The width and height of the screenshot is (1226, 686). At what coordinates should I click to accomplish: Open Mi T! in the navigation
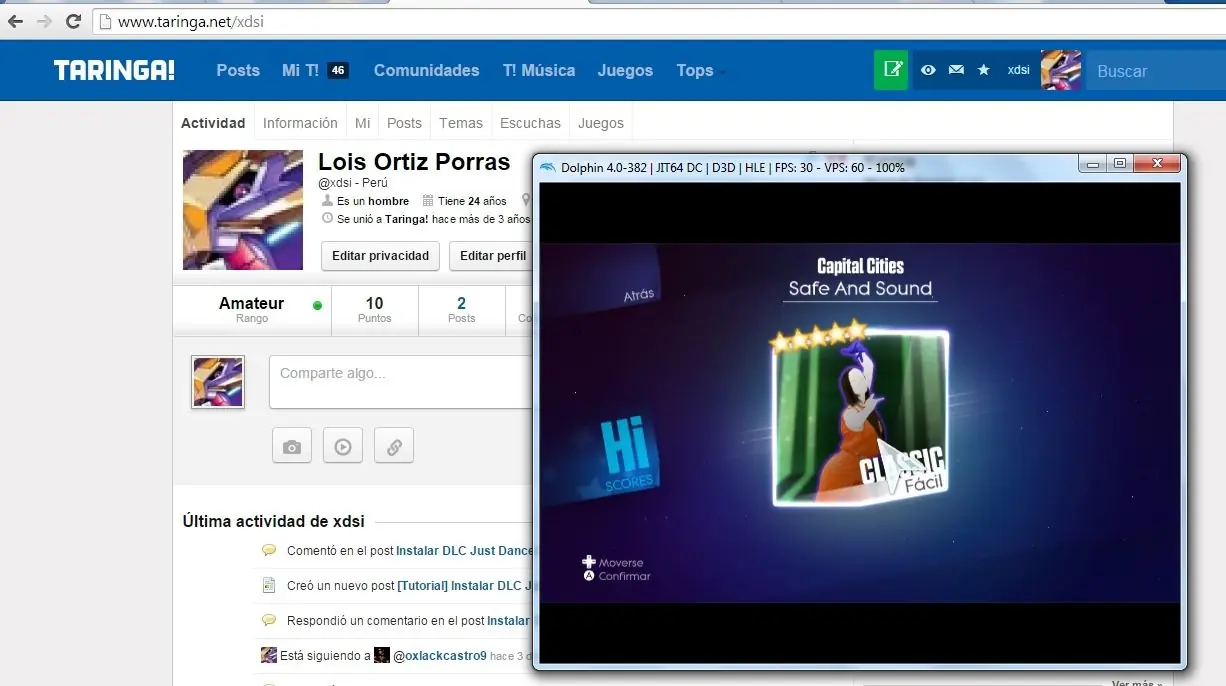point(300,70)
